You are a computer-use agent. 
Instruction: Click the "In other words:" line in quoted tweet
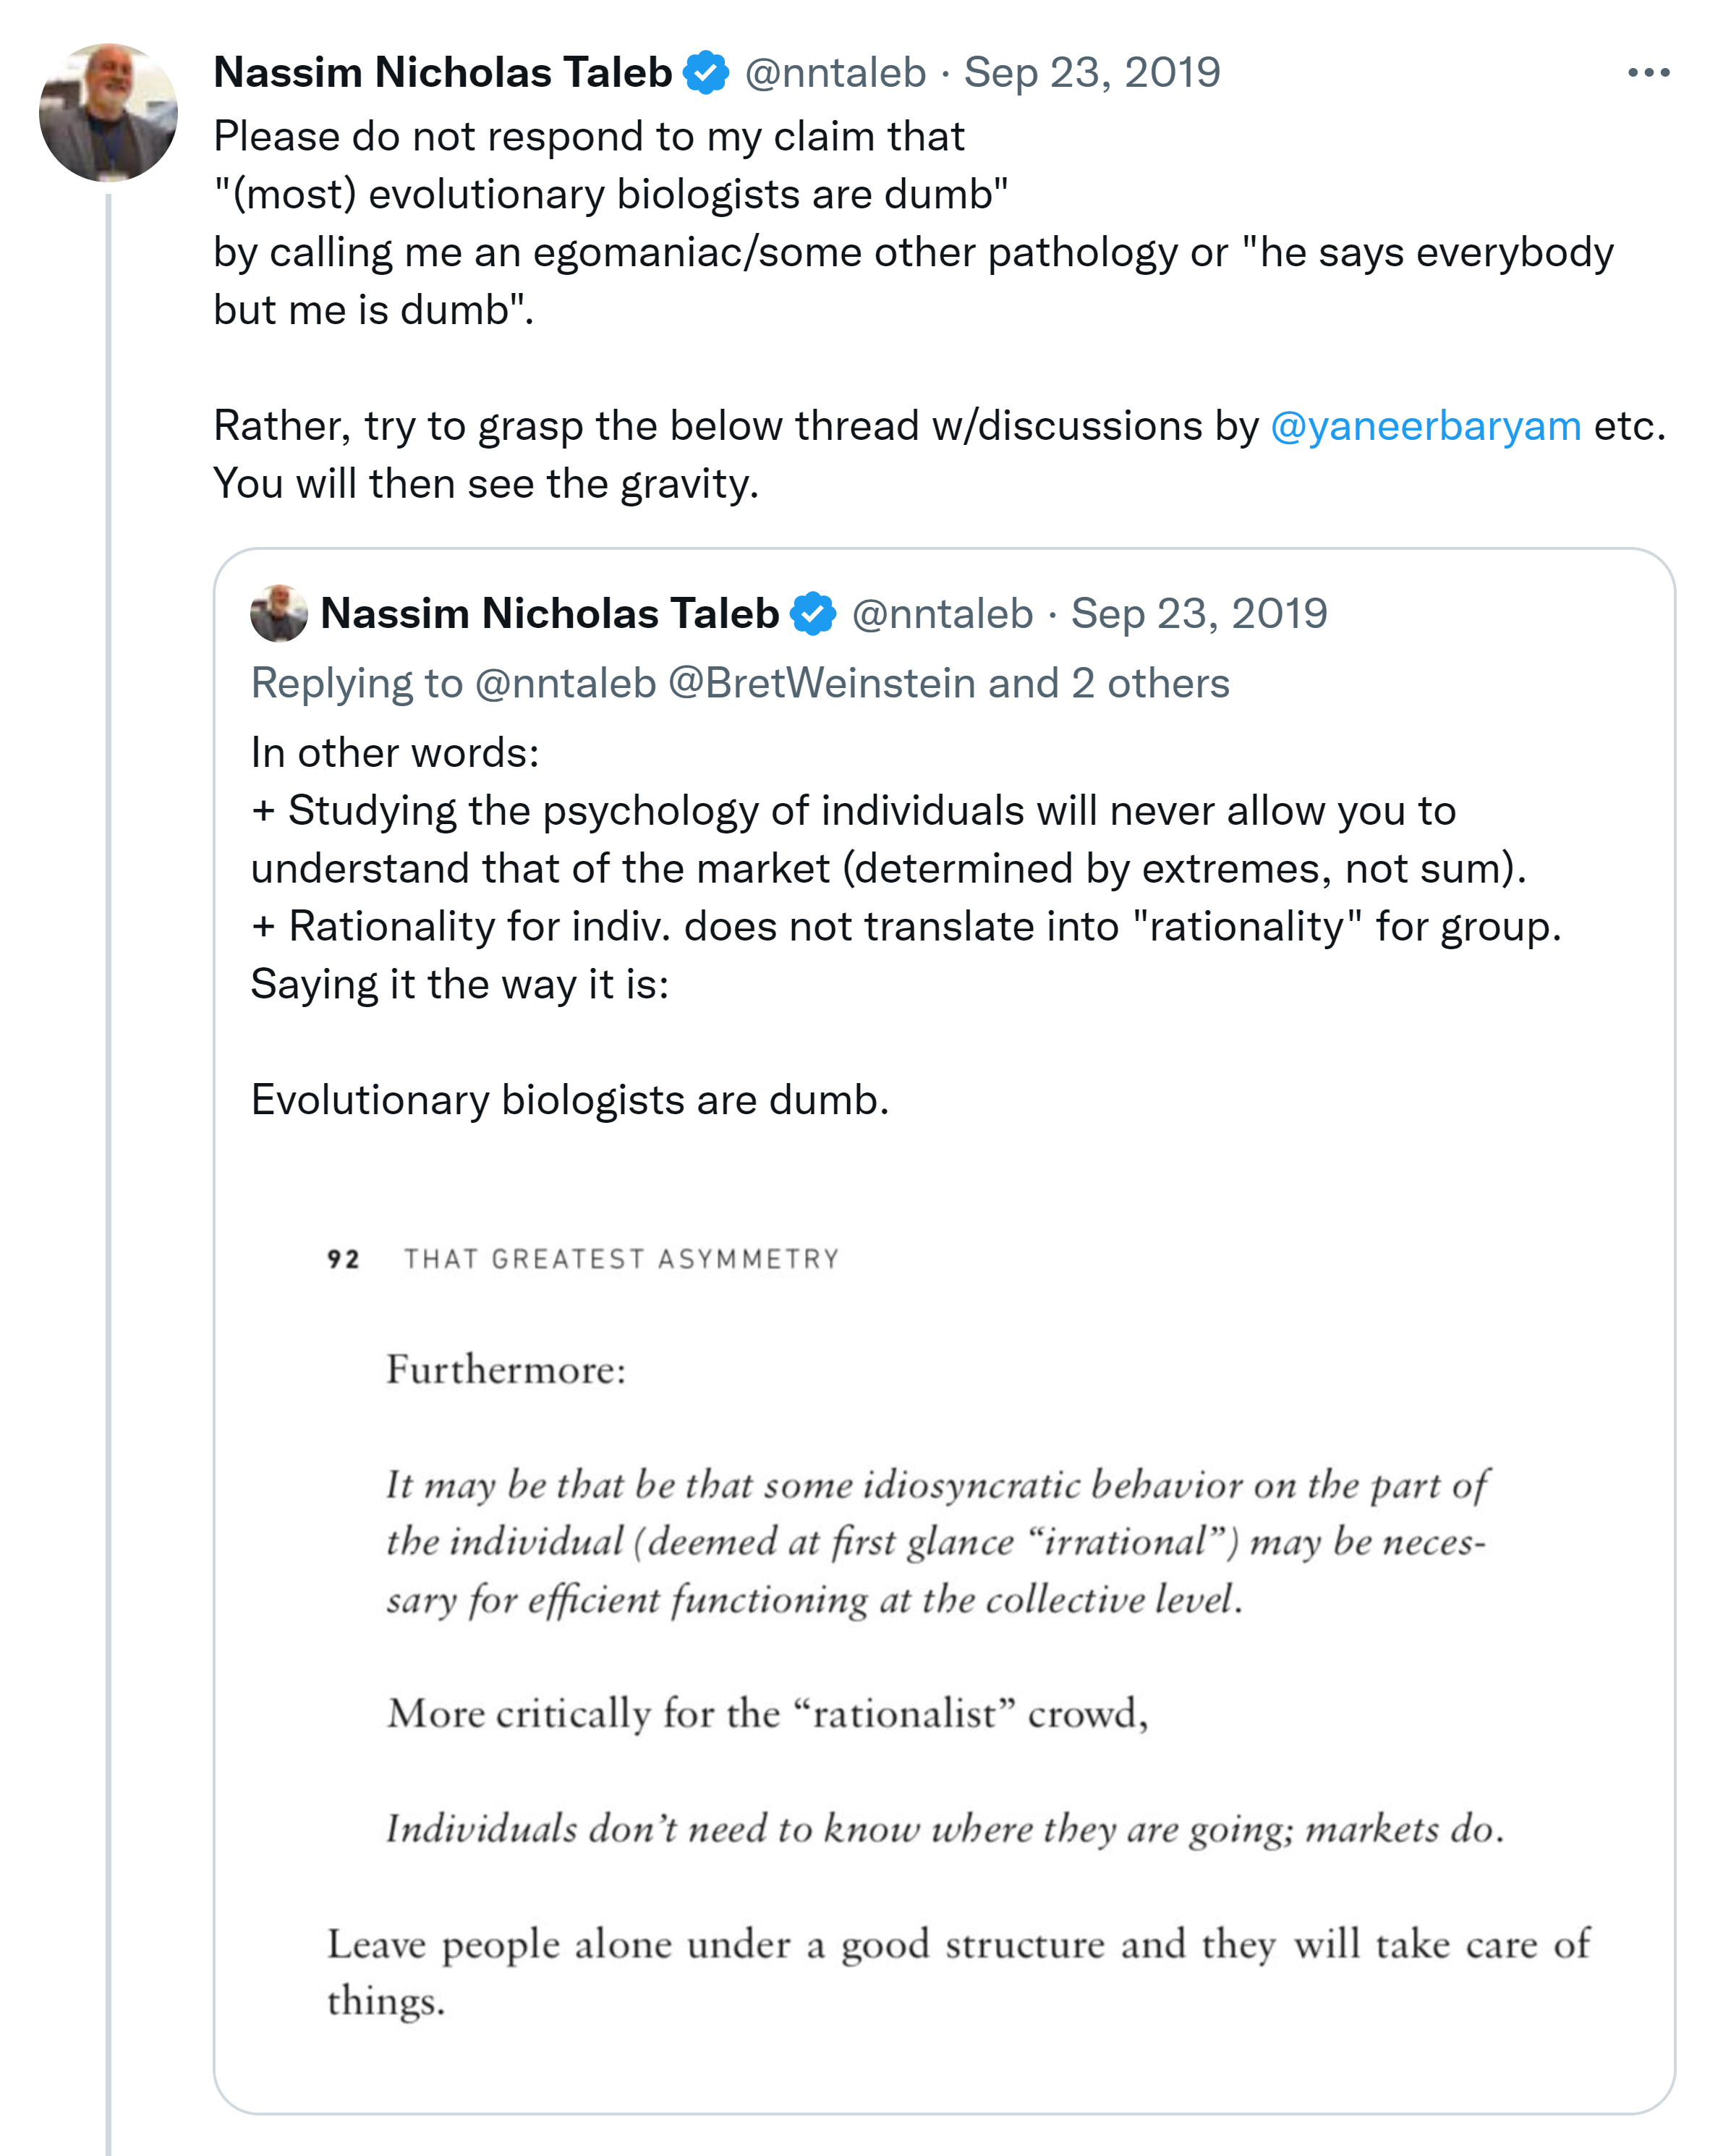(x=395, y=753)
